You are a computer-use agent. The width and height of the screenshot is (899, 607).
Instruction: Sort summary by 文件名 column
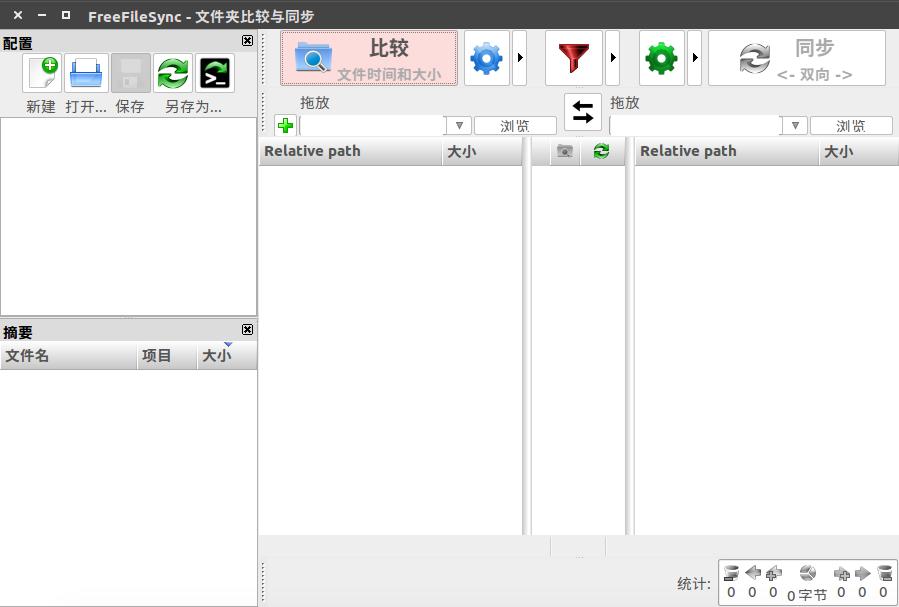click(x=68, y=355)
